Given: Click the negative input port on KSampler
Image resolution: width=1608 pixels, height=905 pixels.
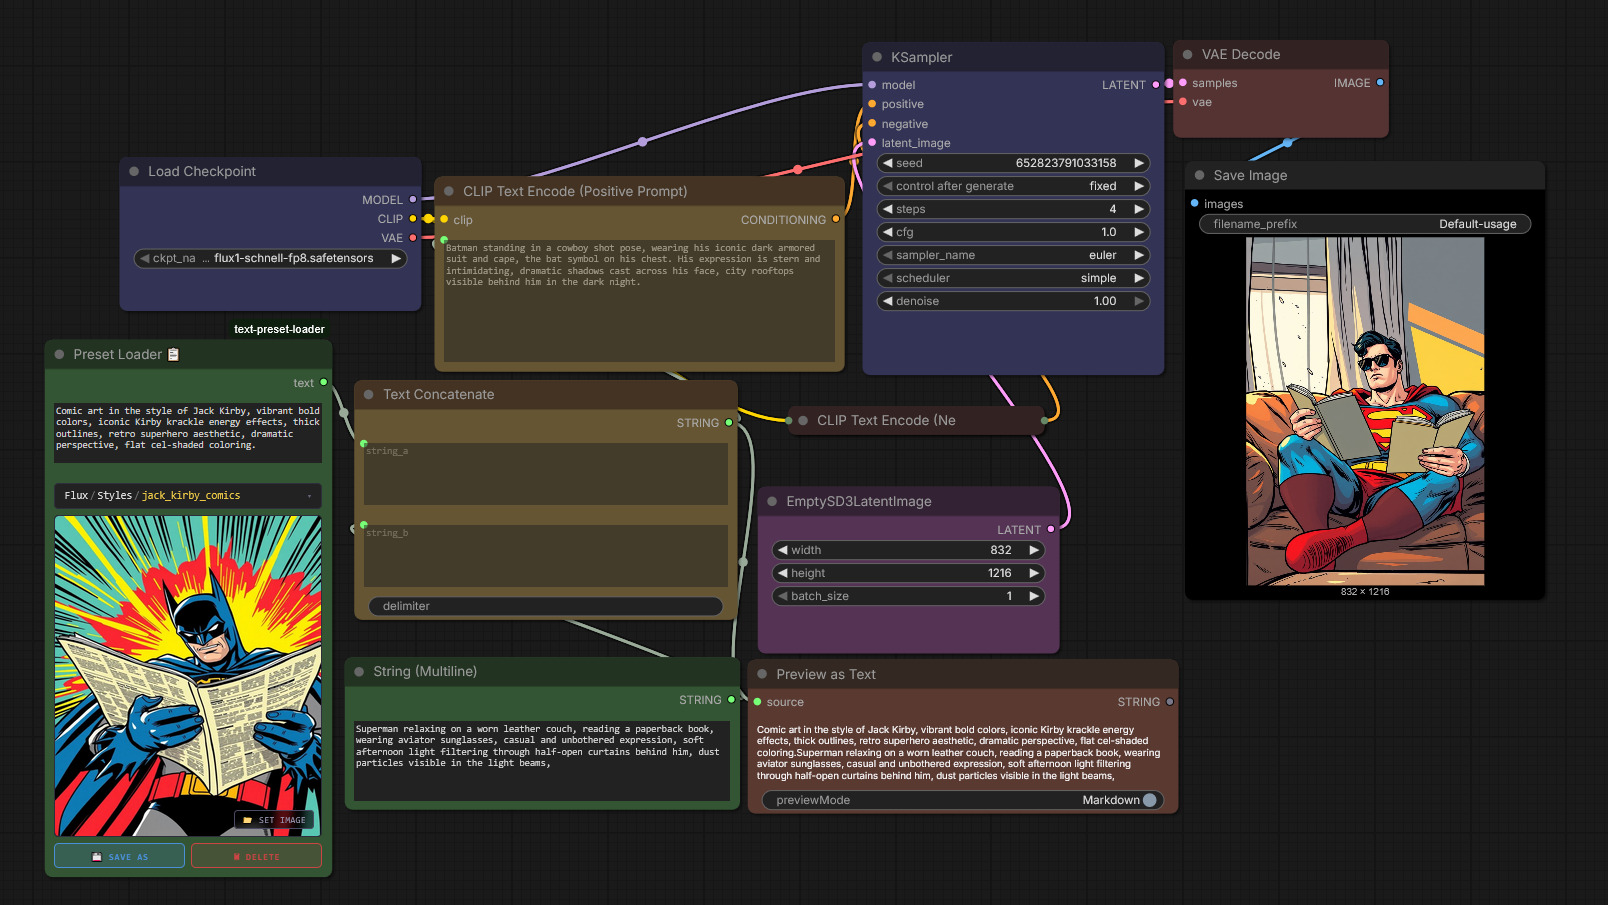Looking at the screenshot, I should pos(872,124).
